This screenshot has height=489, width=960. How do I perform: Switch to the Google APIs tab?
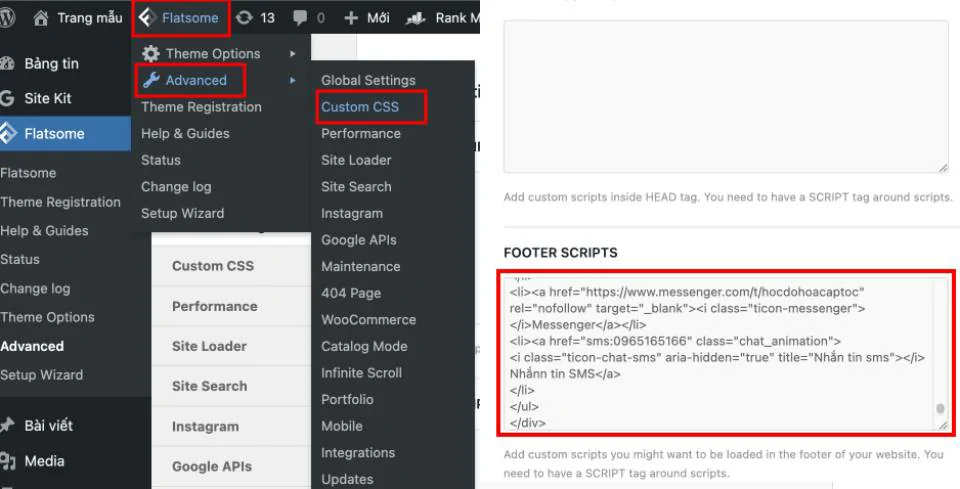(211, 466)
